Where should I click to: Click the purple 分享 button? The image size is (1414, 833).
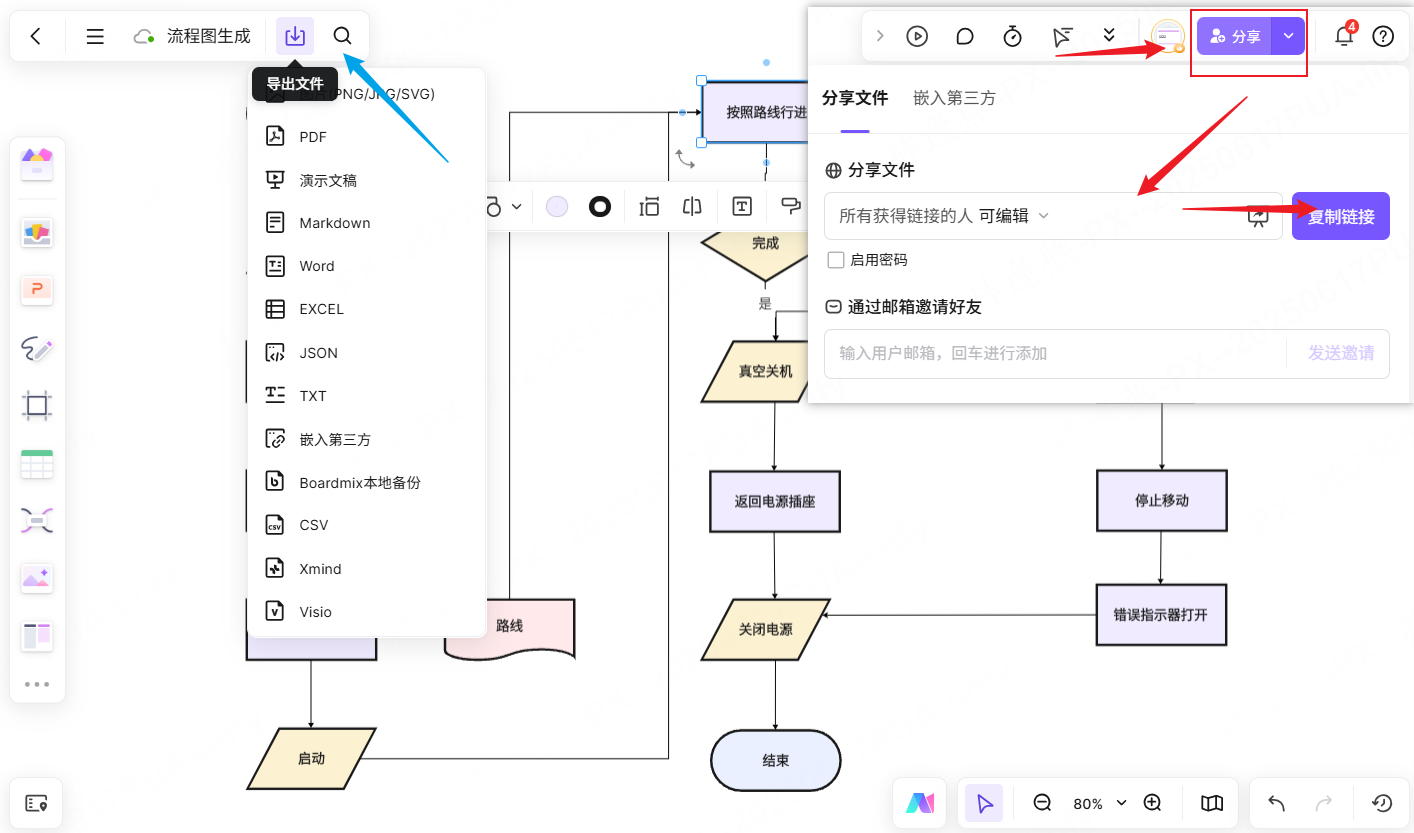coord(1235,36)
